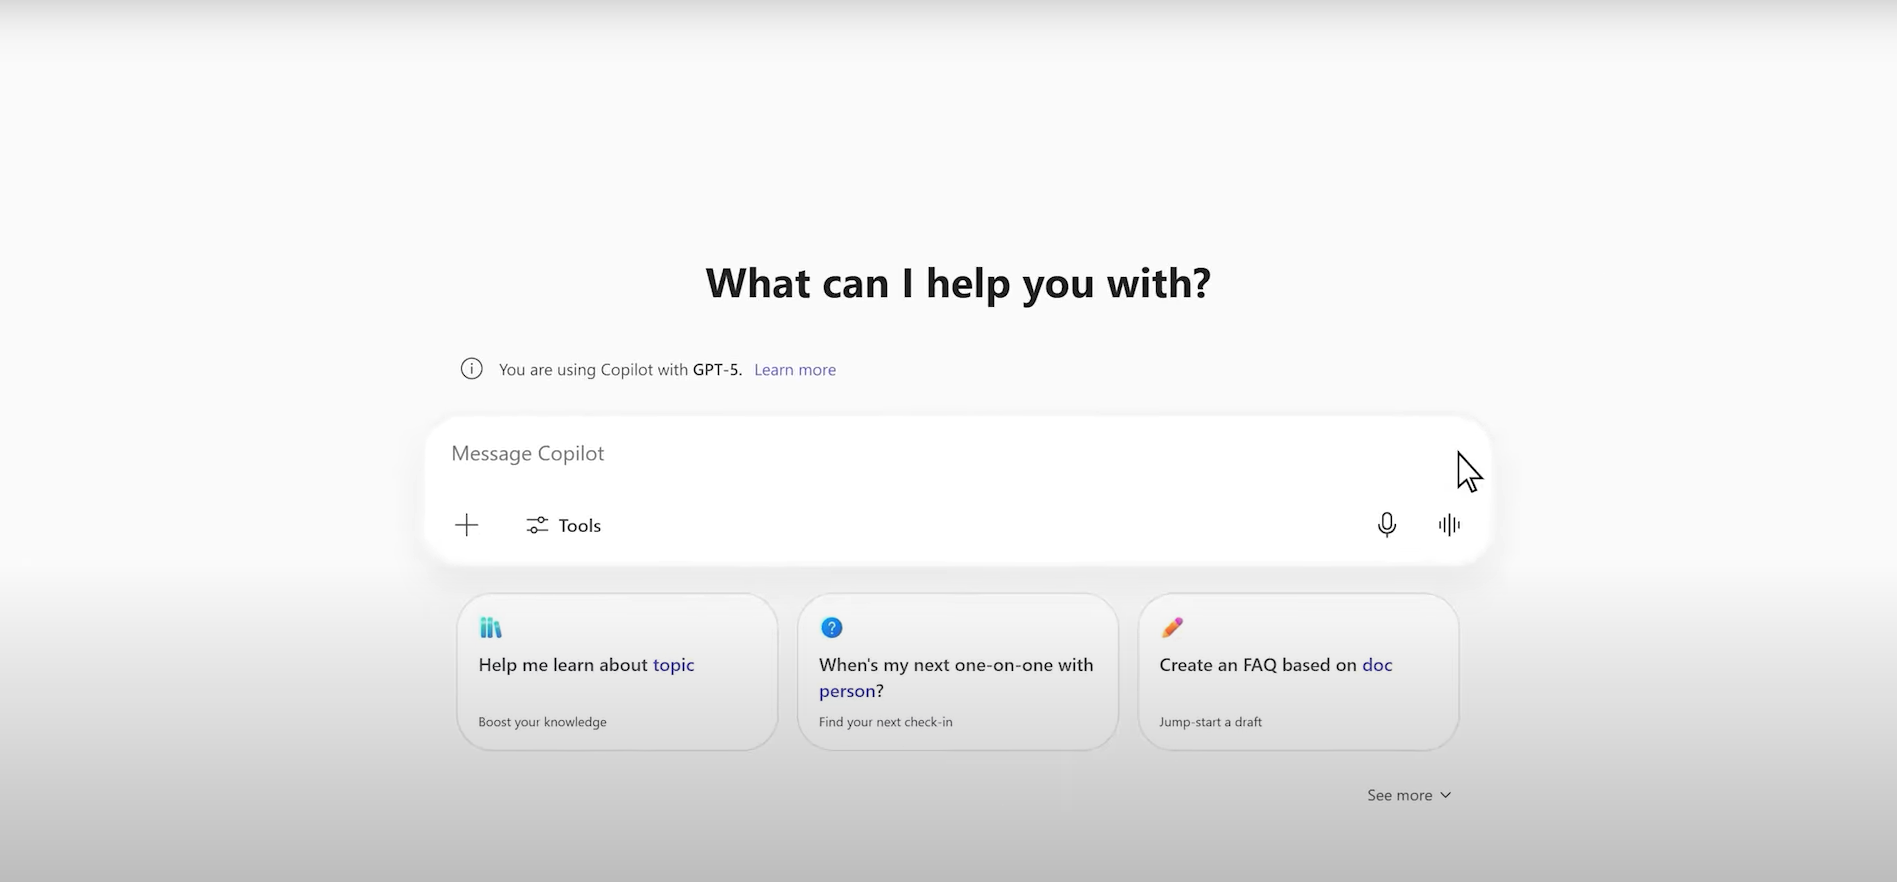The height and width of the screenshot is (882, 1897).
Task: Click the "topic" placeholder in first card
Action: point(673,665)
